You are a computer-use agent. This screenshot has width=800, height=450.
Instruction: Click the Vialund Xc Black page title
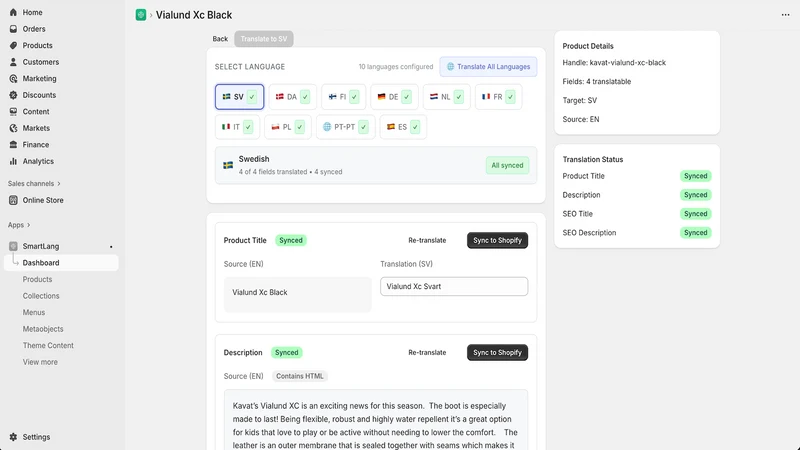point(194,15)
